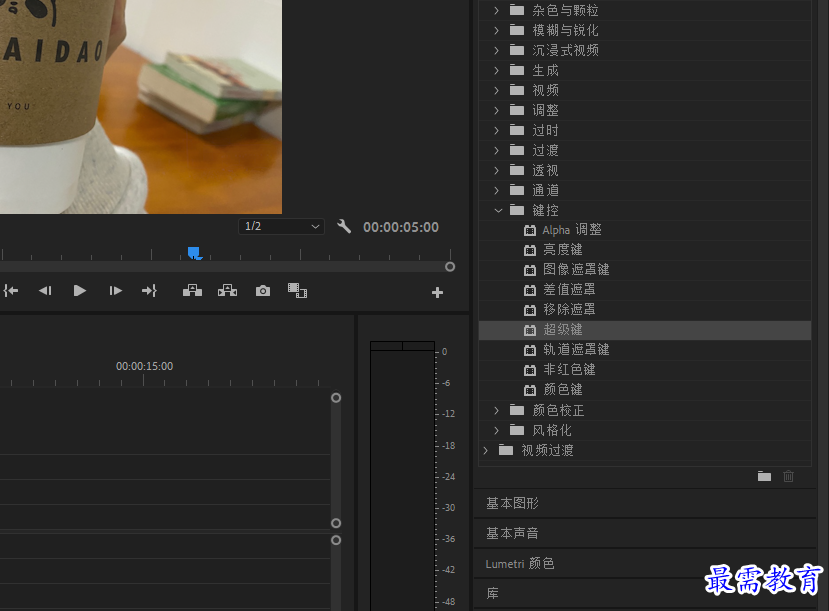Select the 差值遮罩 effect

(x=645, y=290)
